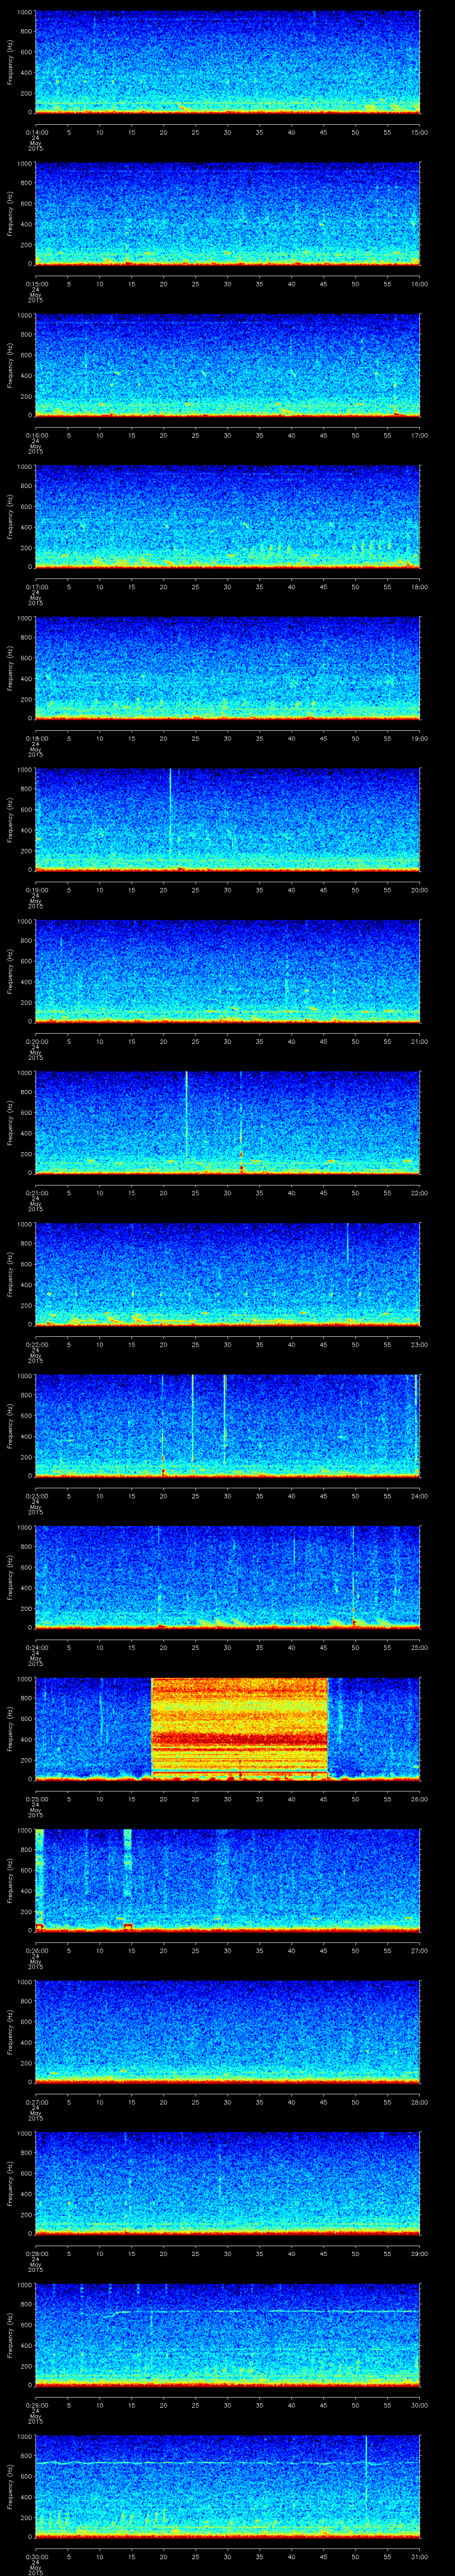Select the spectrogram panel starting at 0:18:00
455x2576 pixels.
point(227,668)
